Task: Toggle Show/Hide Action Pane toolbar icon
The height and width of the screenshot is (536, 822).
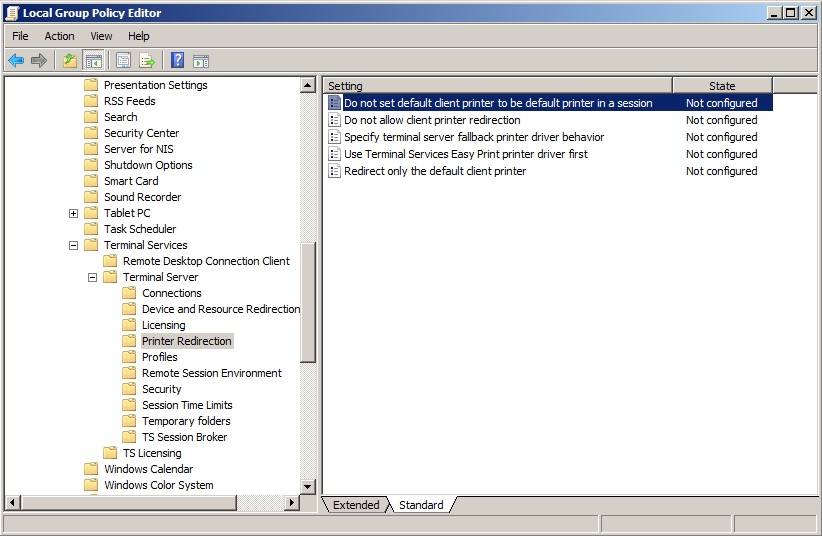Action: [201, 60]
